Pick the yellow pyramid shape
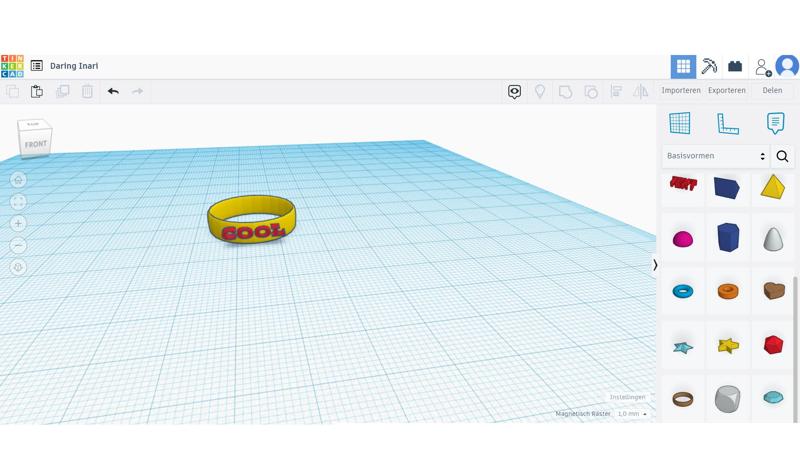The width and height of the screenshot is (800, 450). (772, 186)
